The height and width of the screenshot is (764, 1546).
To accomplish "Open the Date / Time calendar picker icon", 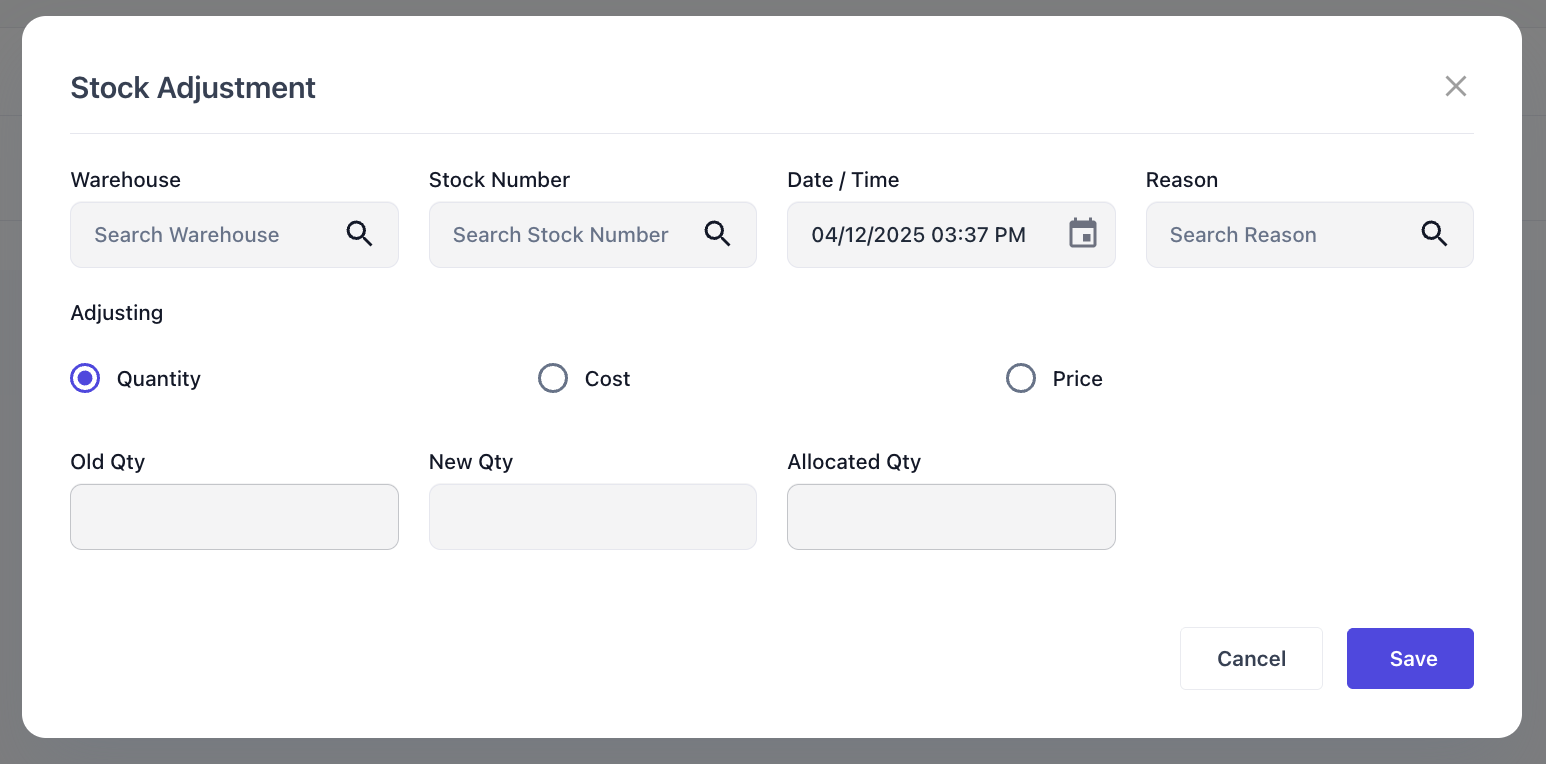I will [x=1083, y=234].
